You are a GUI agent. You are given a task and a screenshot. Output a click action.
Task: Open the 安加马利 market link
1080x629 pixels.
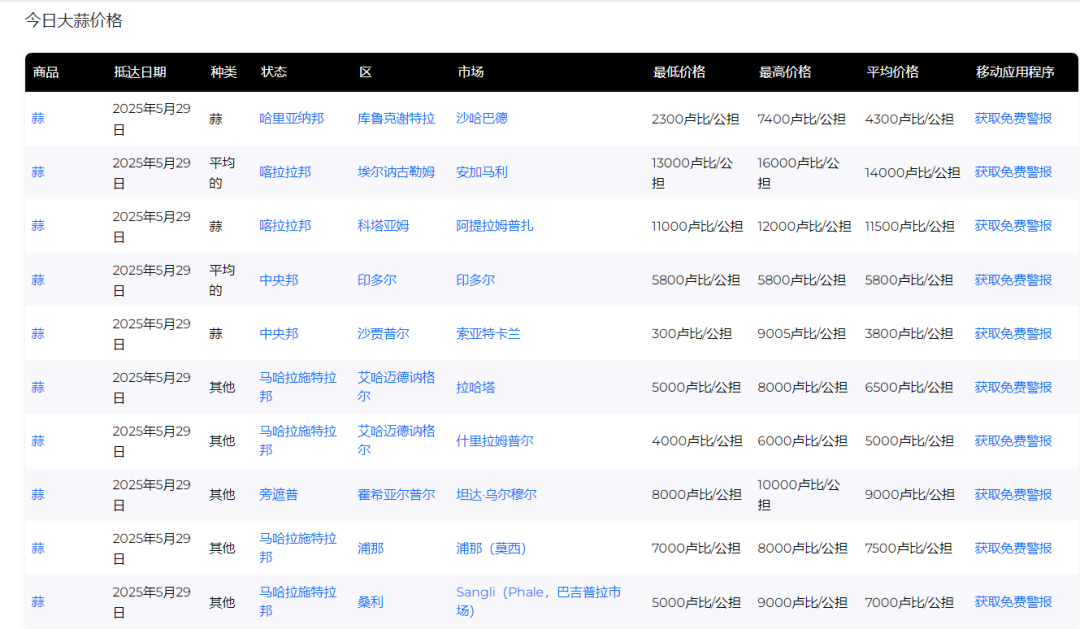tap(481, 172)
